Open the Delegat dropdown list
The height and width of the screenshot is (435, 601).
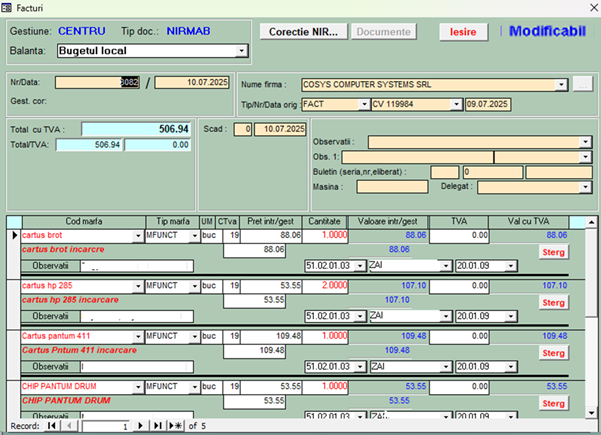(586, 186)
